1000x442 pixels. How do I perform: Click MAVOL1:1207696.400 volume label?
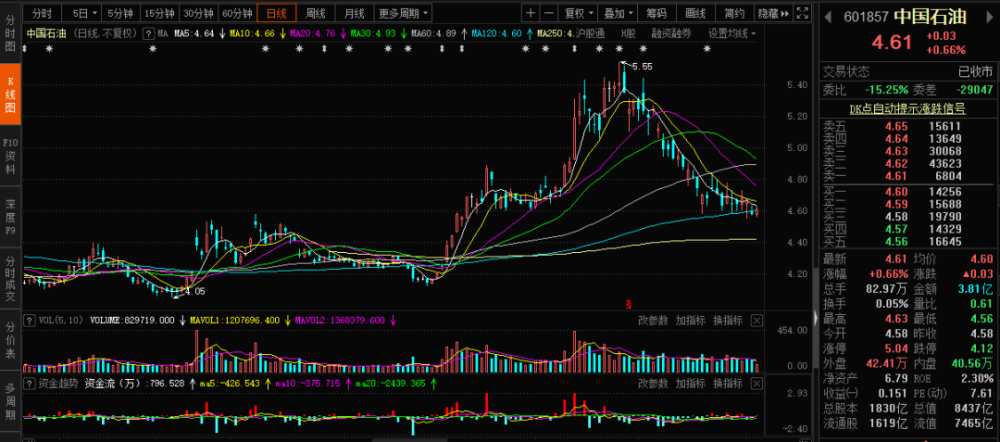pyautogui.click(x=235, y=321)
